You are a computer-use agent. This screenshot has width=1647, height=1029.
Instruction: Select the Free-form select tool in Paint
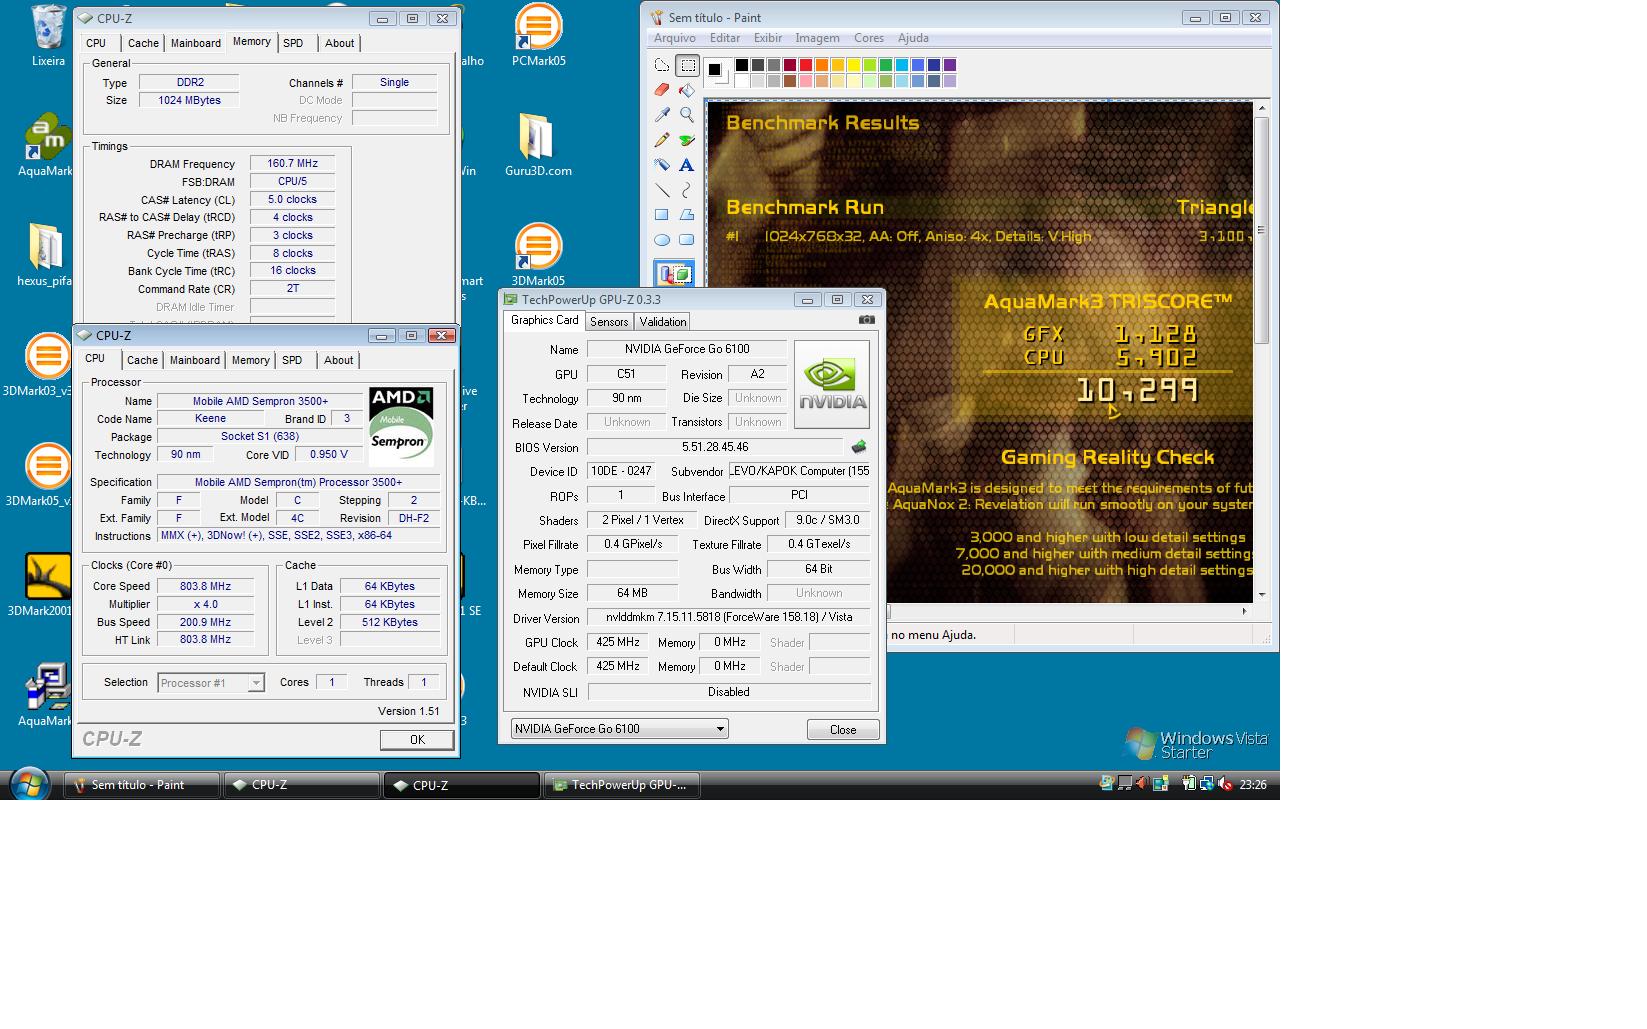662,65
